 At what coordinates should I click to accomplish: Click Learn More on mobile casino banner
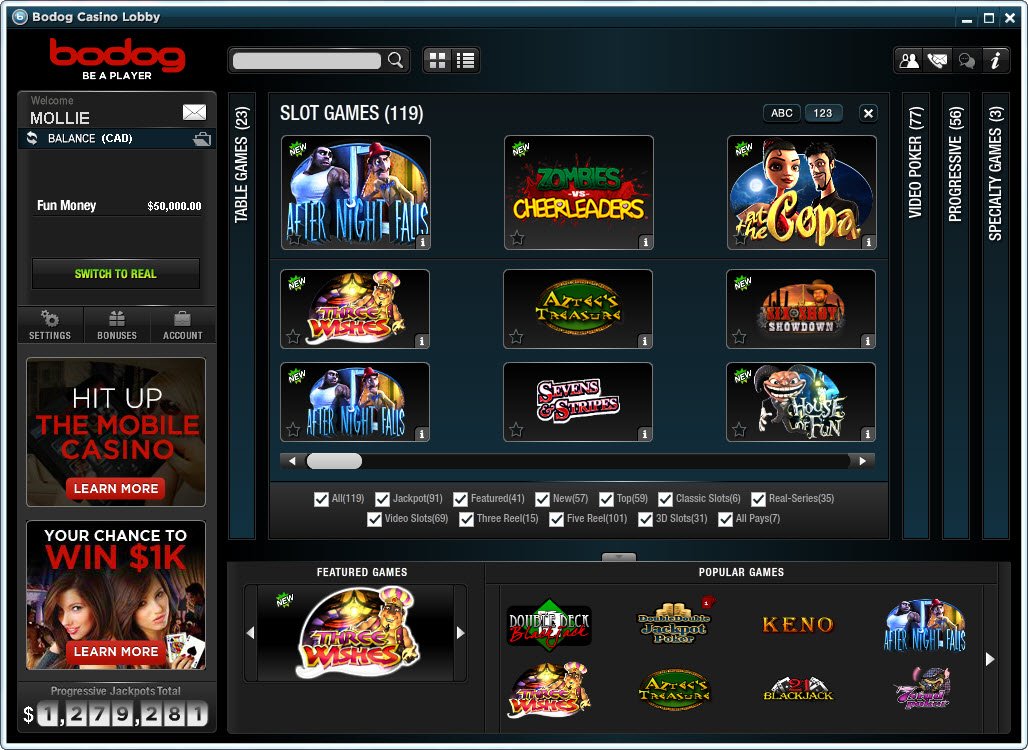[115, 488]
